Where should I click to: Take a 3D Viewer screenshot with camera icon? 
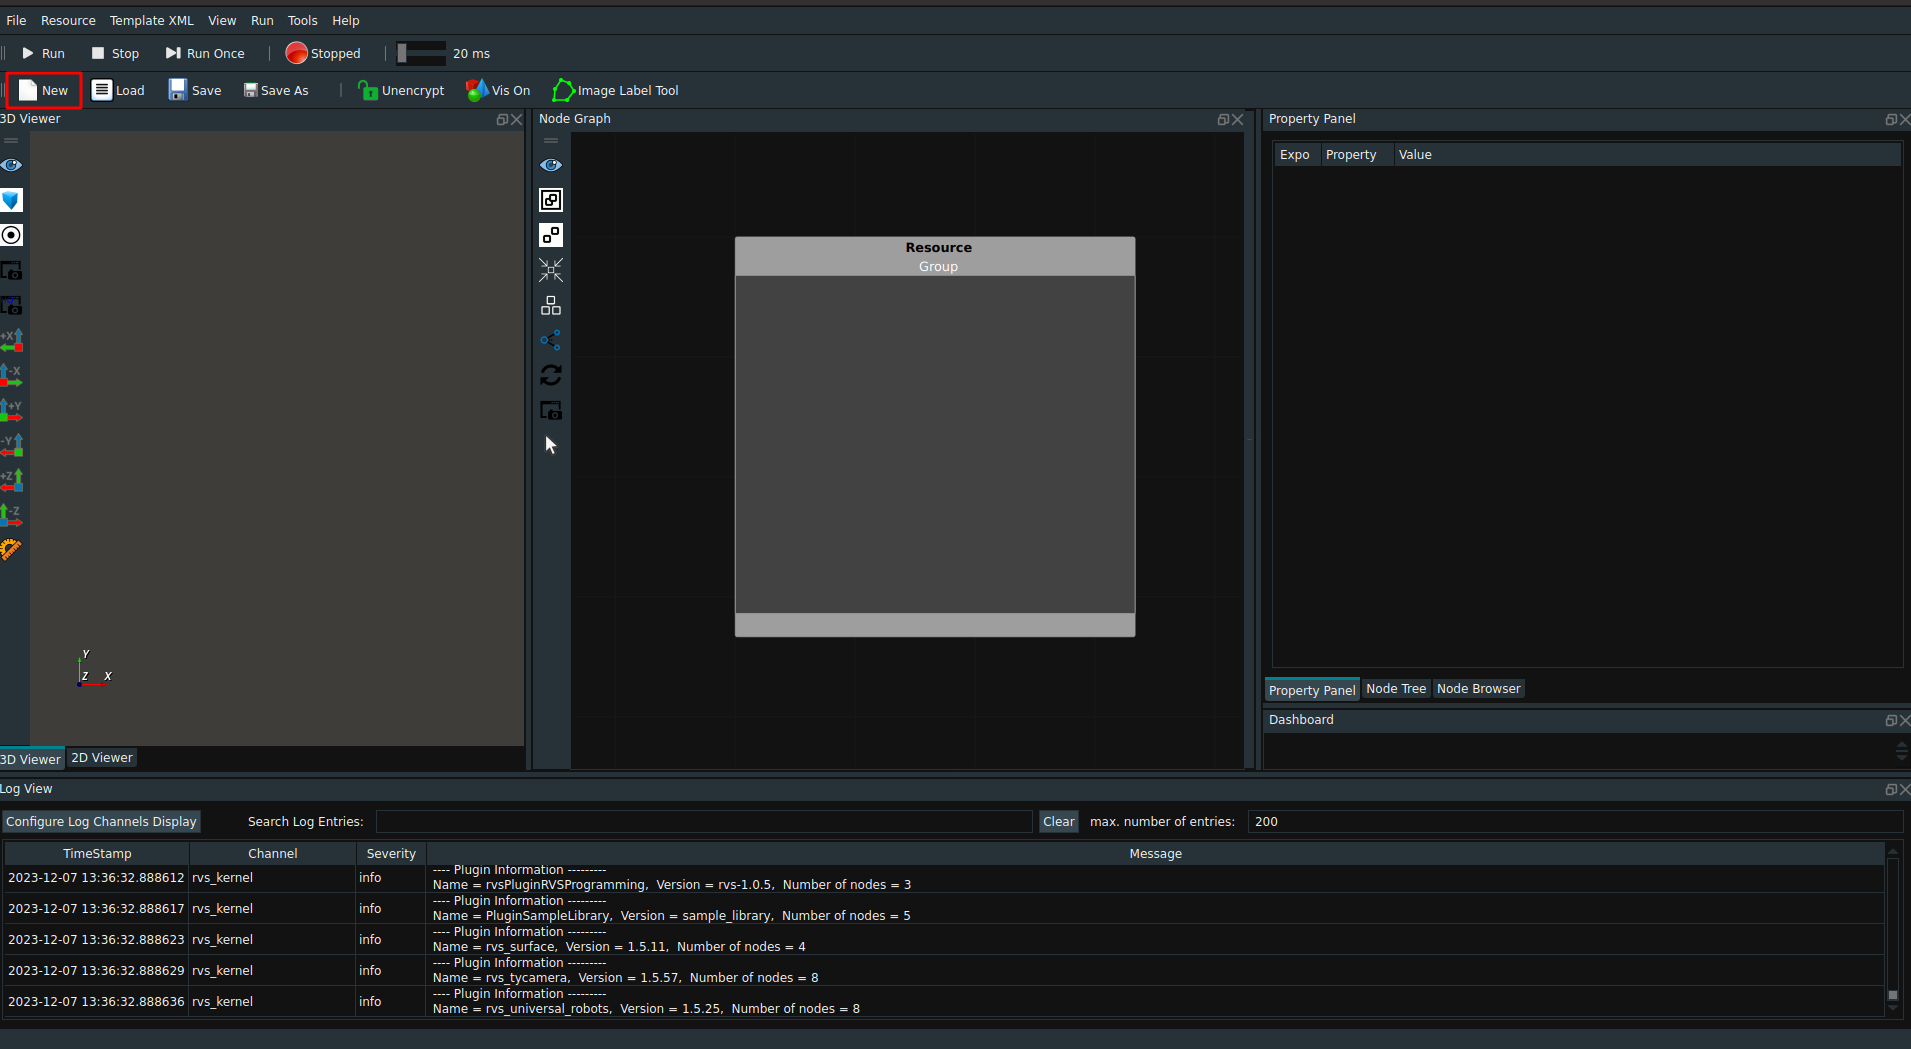pos(11,270)
